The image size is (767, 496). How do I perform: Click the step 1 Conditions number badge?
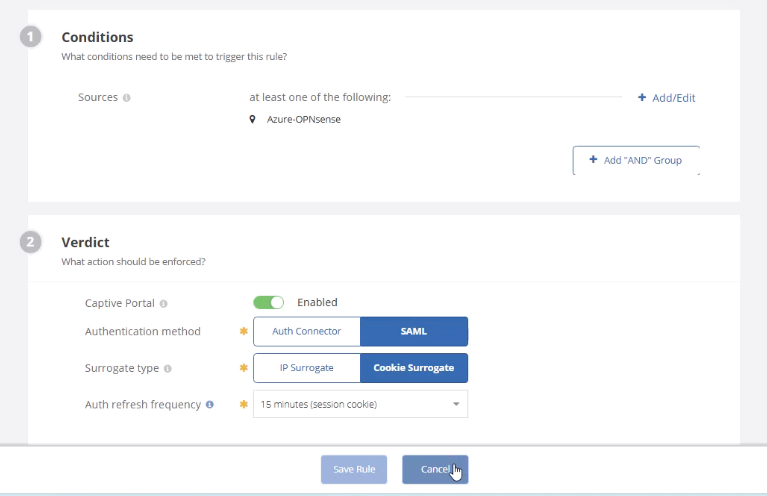click(x=30, y=37)
